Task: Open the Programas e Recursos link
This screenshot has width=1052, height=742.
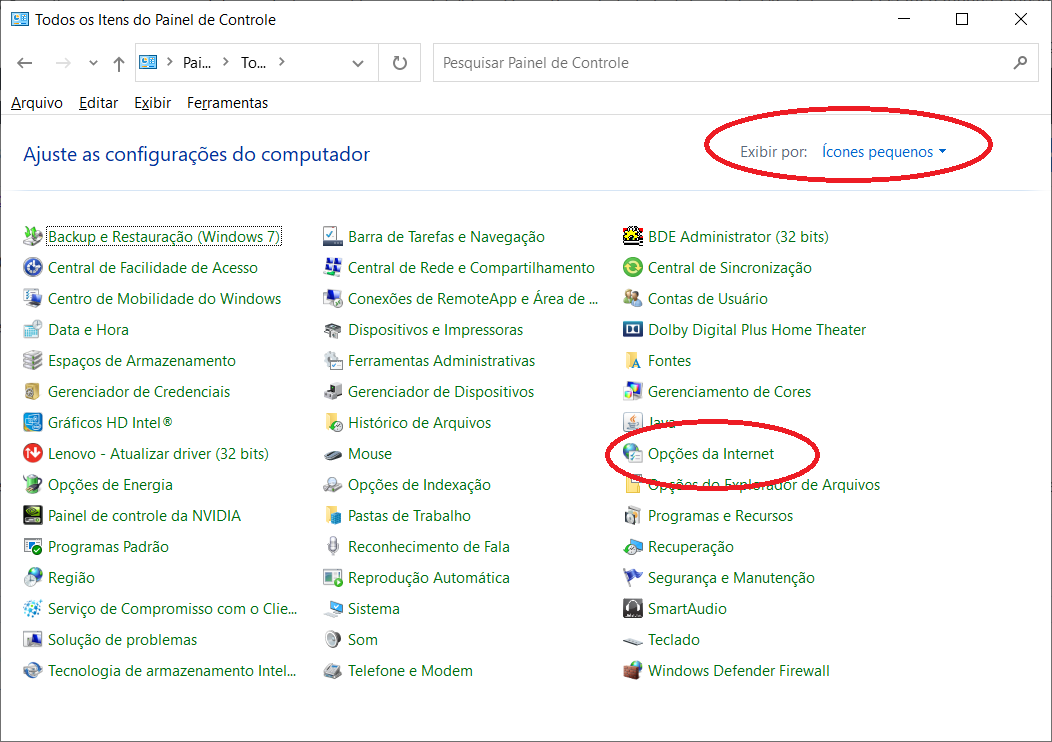Action: point(720,515)
